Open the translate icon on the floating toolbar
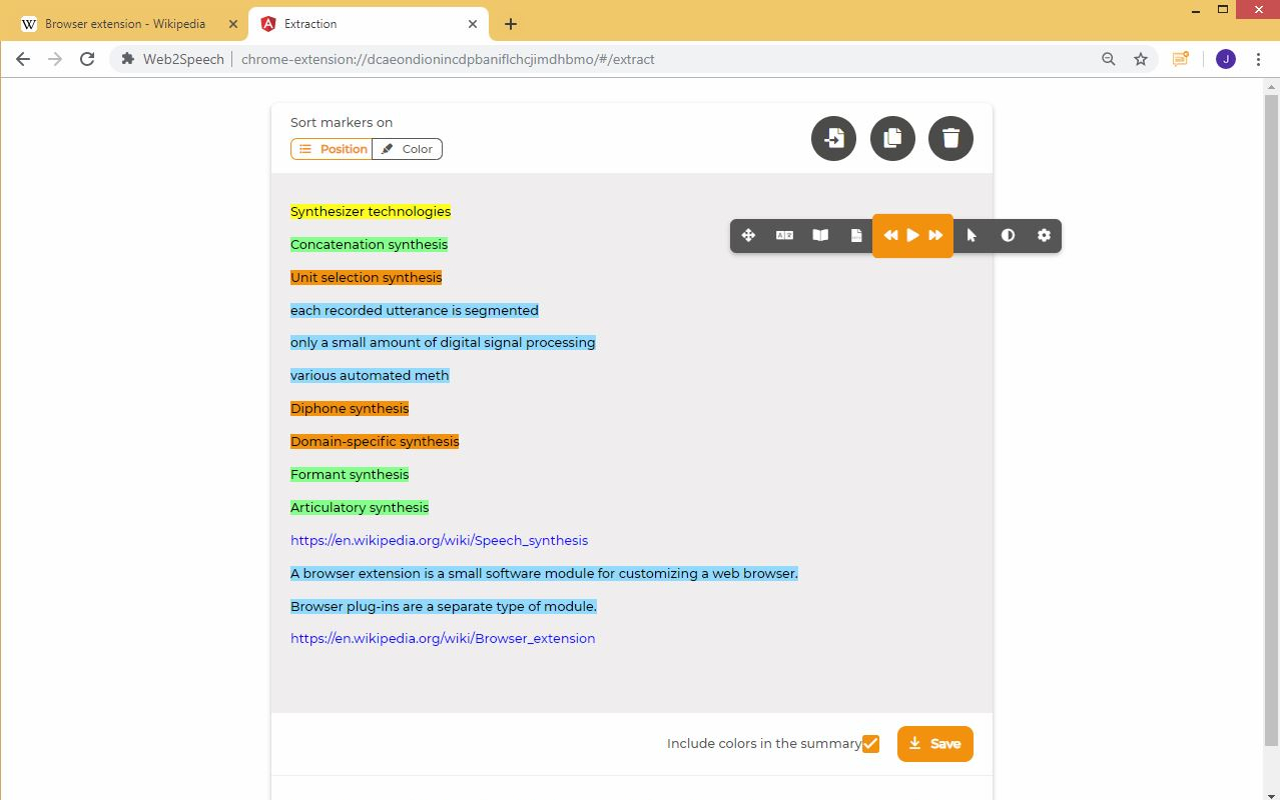 (784, 235)
